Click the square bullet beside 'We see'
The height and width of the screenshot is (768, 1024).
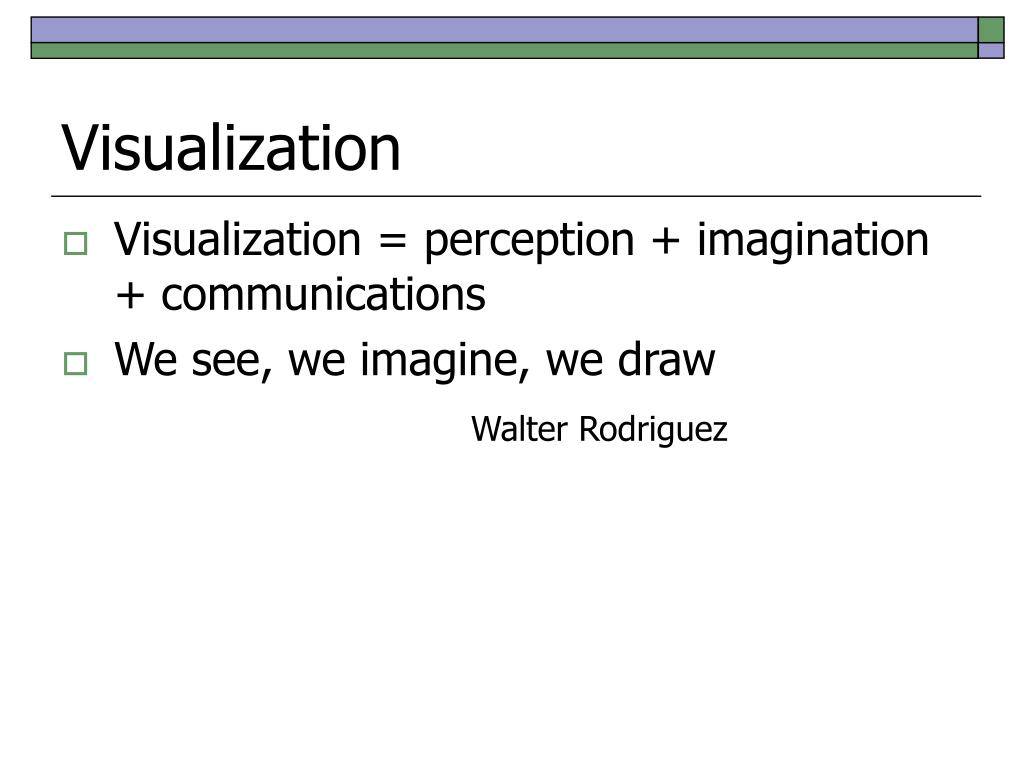pyautogui.click(x=76, y=364)
